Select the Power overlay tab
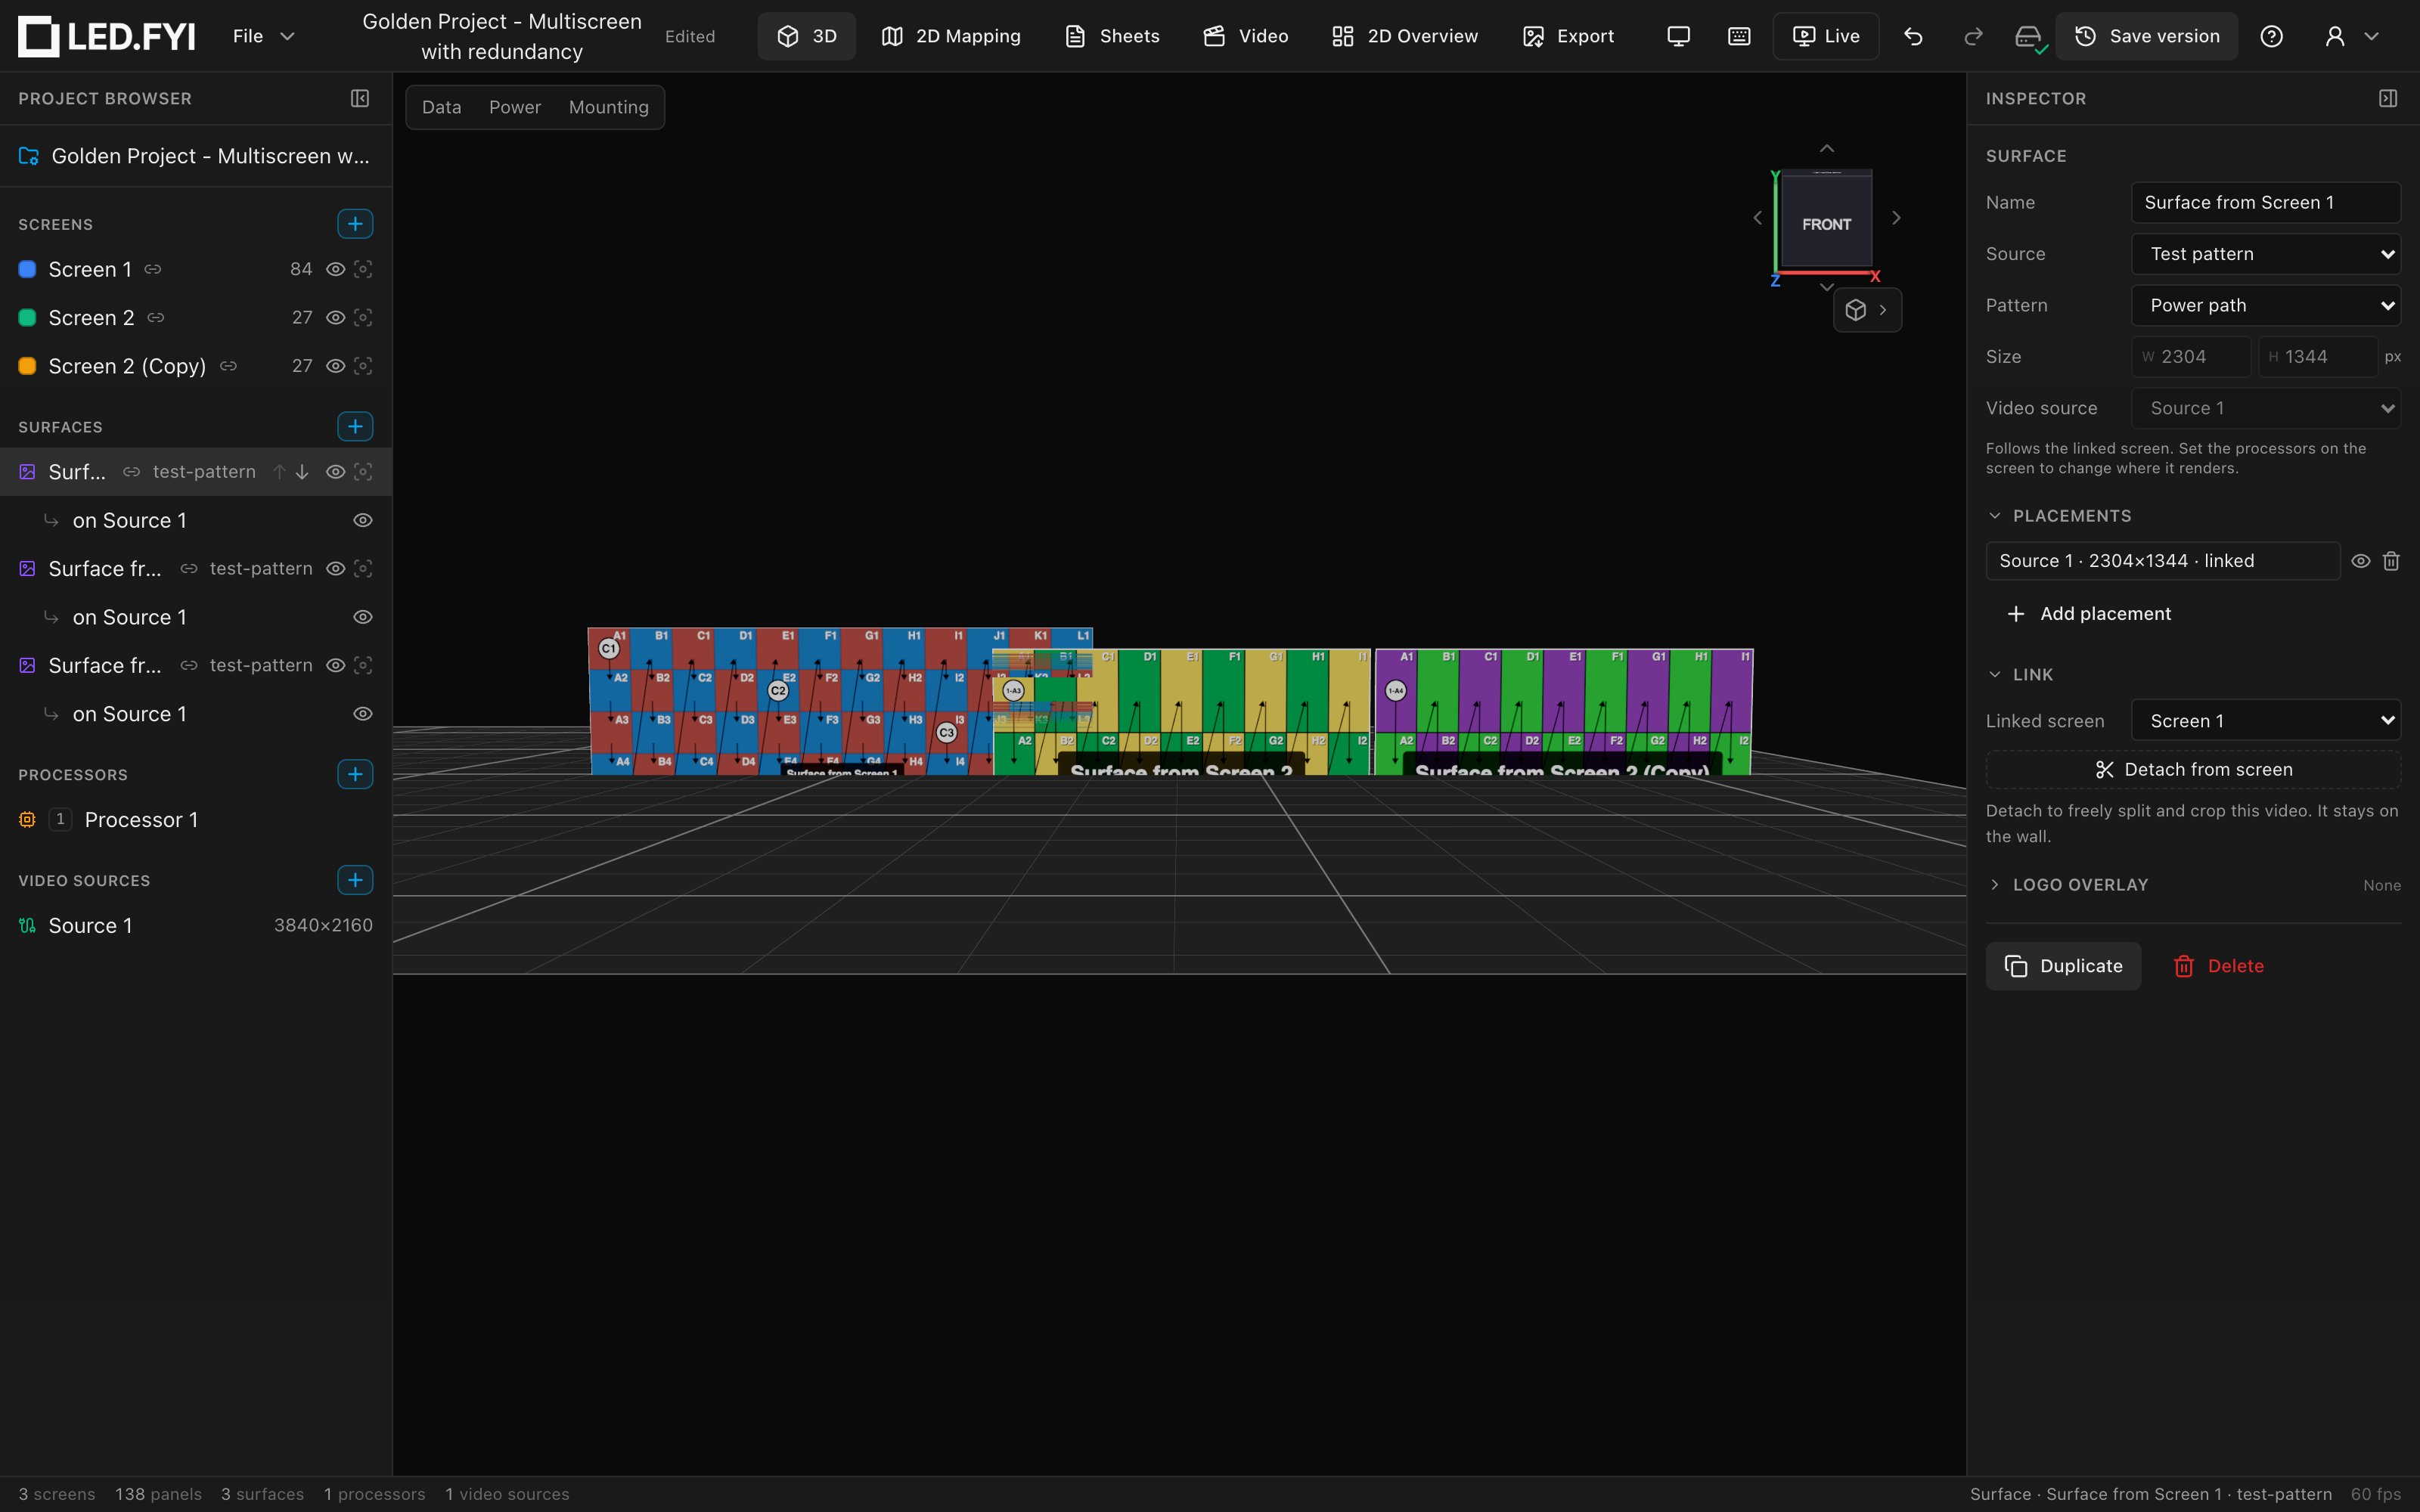Image resolution: width=2420 pixels, height=1512 pixels. pos(515,107)
